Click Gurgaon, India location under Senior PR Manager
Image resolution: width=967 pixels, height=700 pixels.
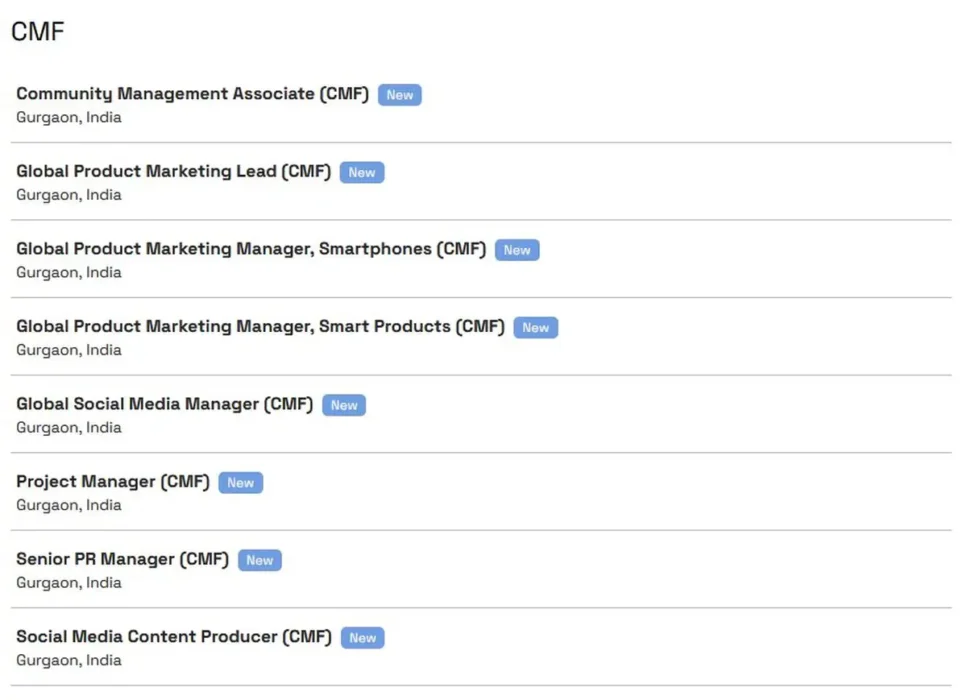[69, 582]
